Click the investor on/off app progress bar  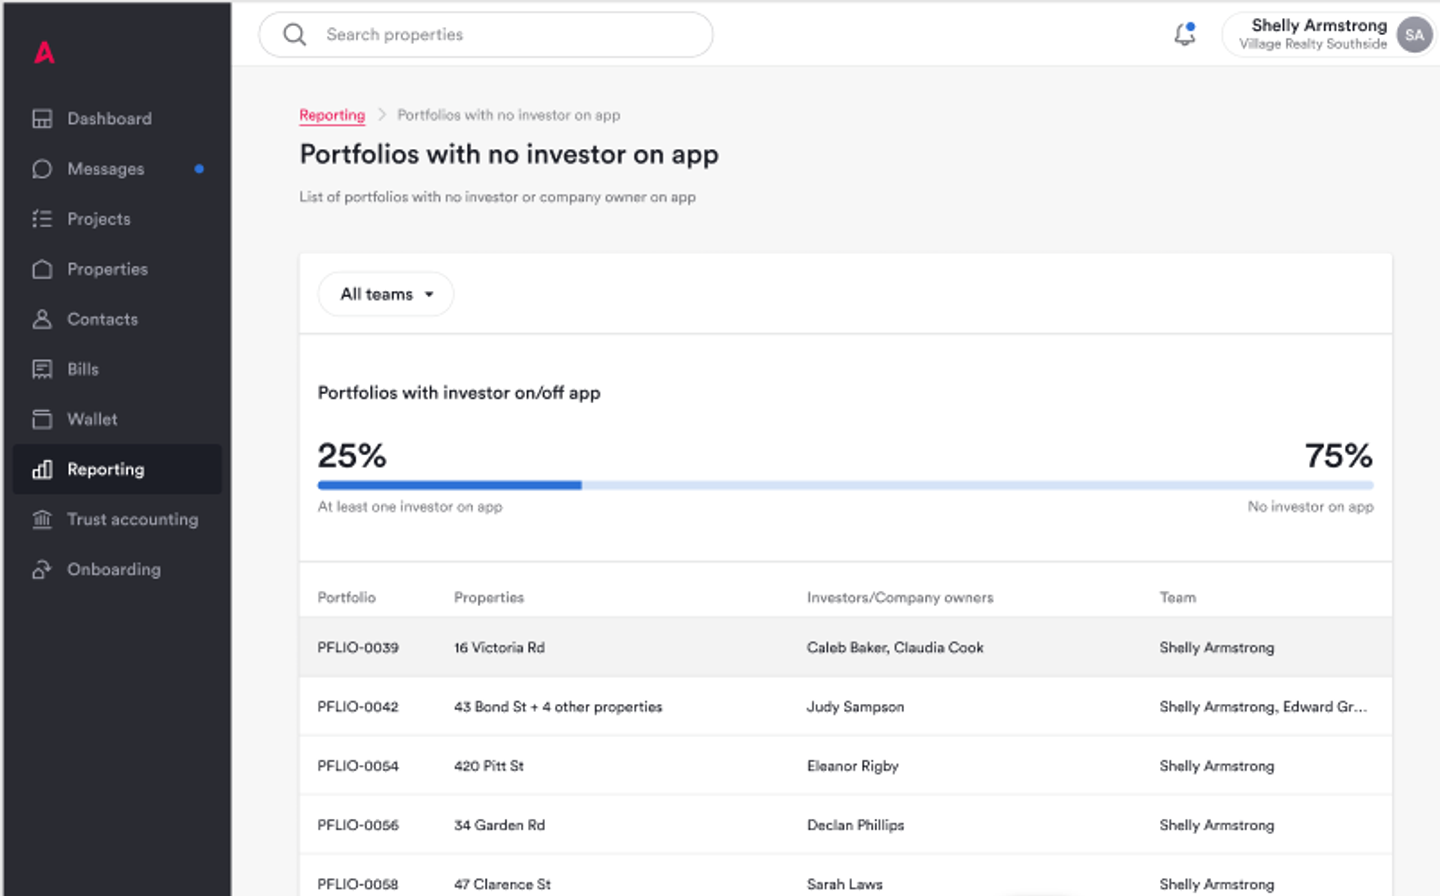845,485
